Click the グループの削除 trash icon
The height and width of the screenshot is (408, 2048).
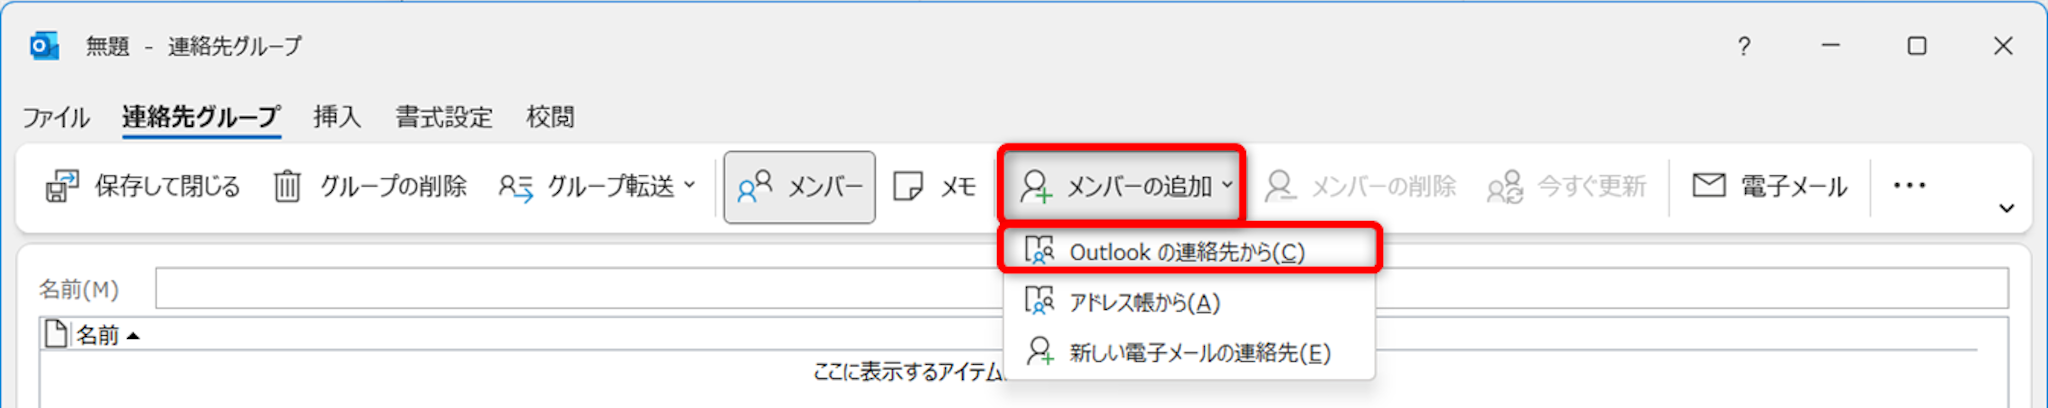pos(287,187)
